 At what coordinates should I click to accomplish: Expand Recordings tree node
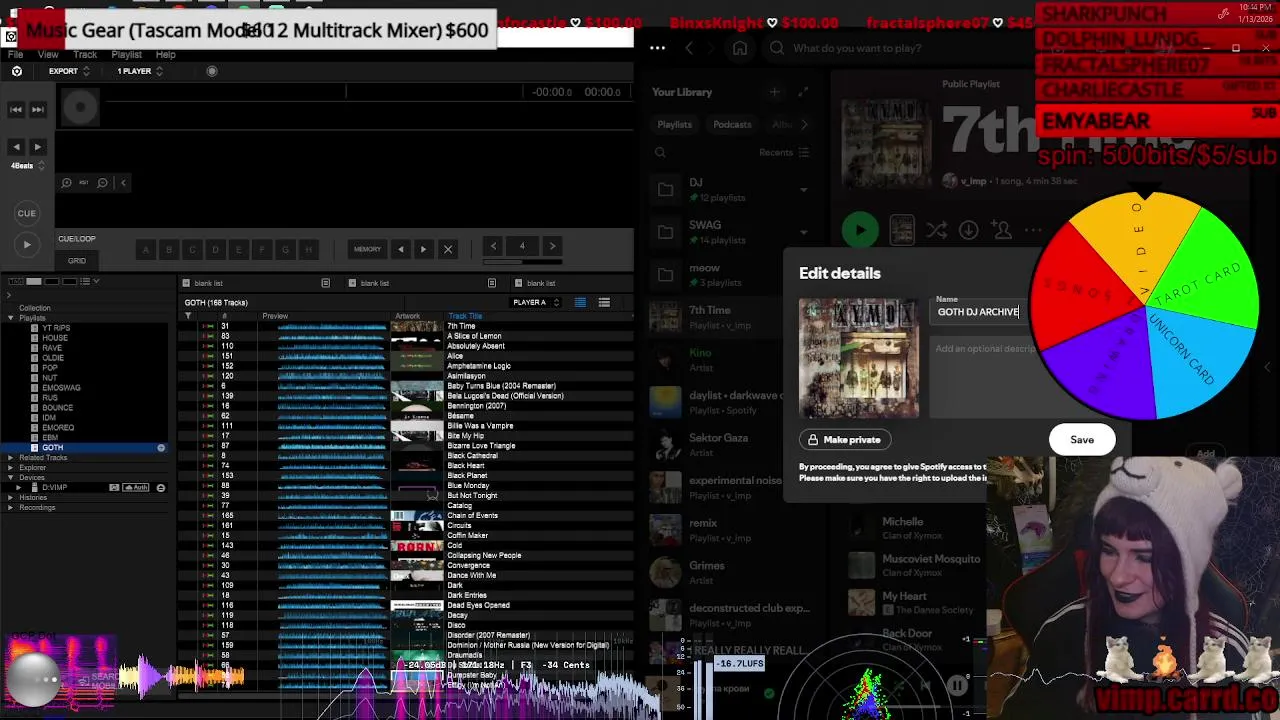[11, 508]
